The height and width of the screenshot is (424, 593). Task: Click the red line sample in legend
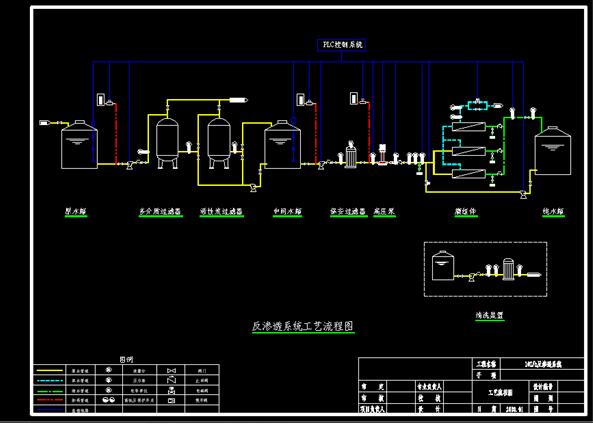click(x=50, y=400)
